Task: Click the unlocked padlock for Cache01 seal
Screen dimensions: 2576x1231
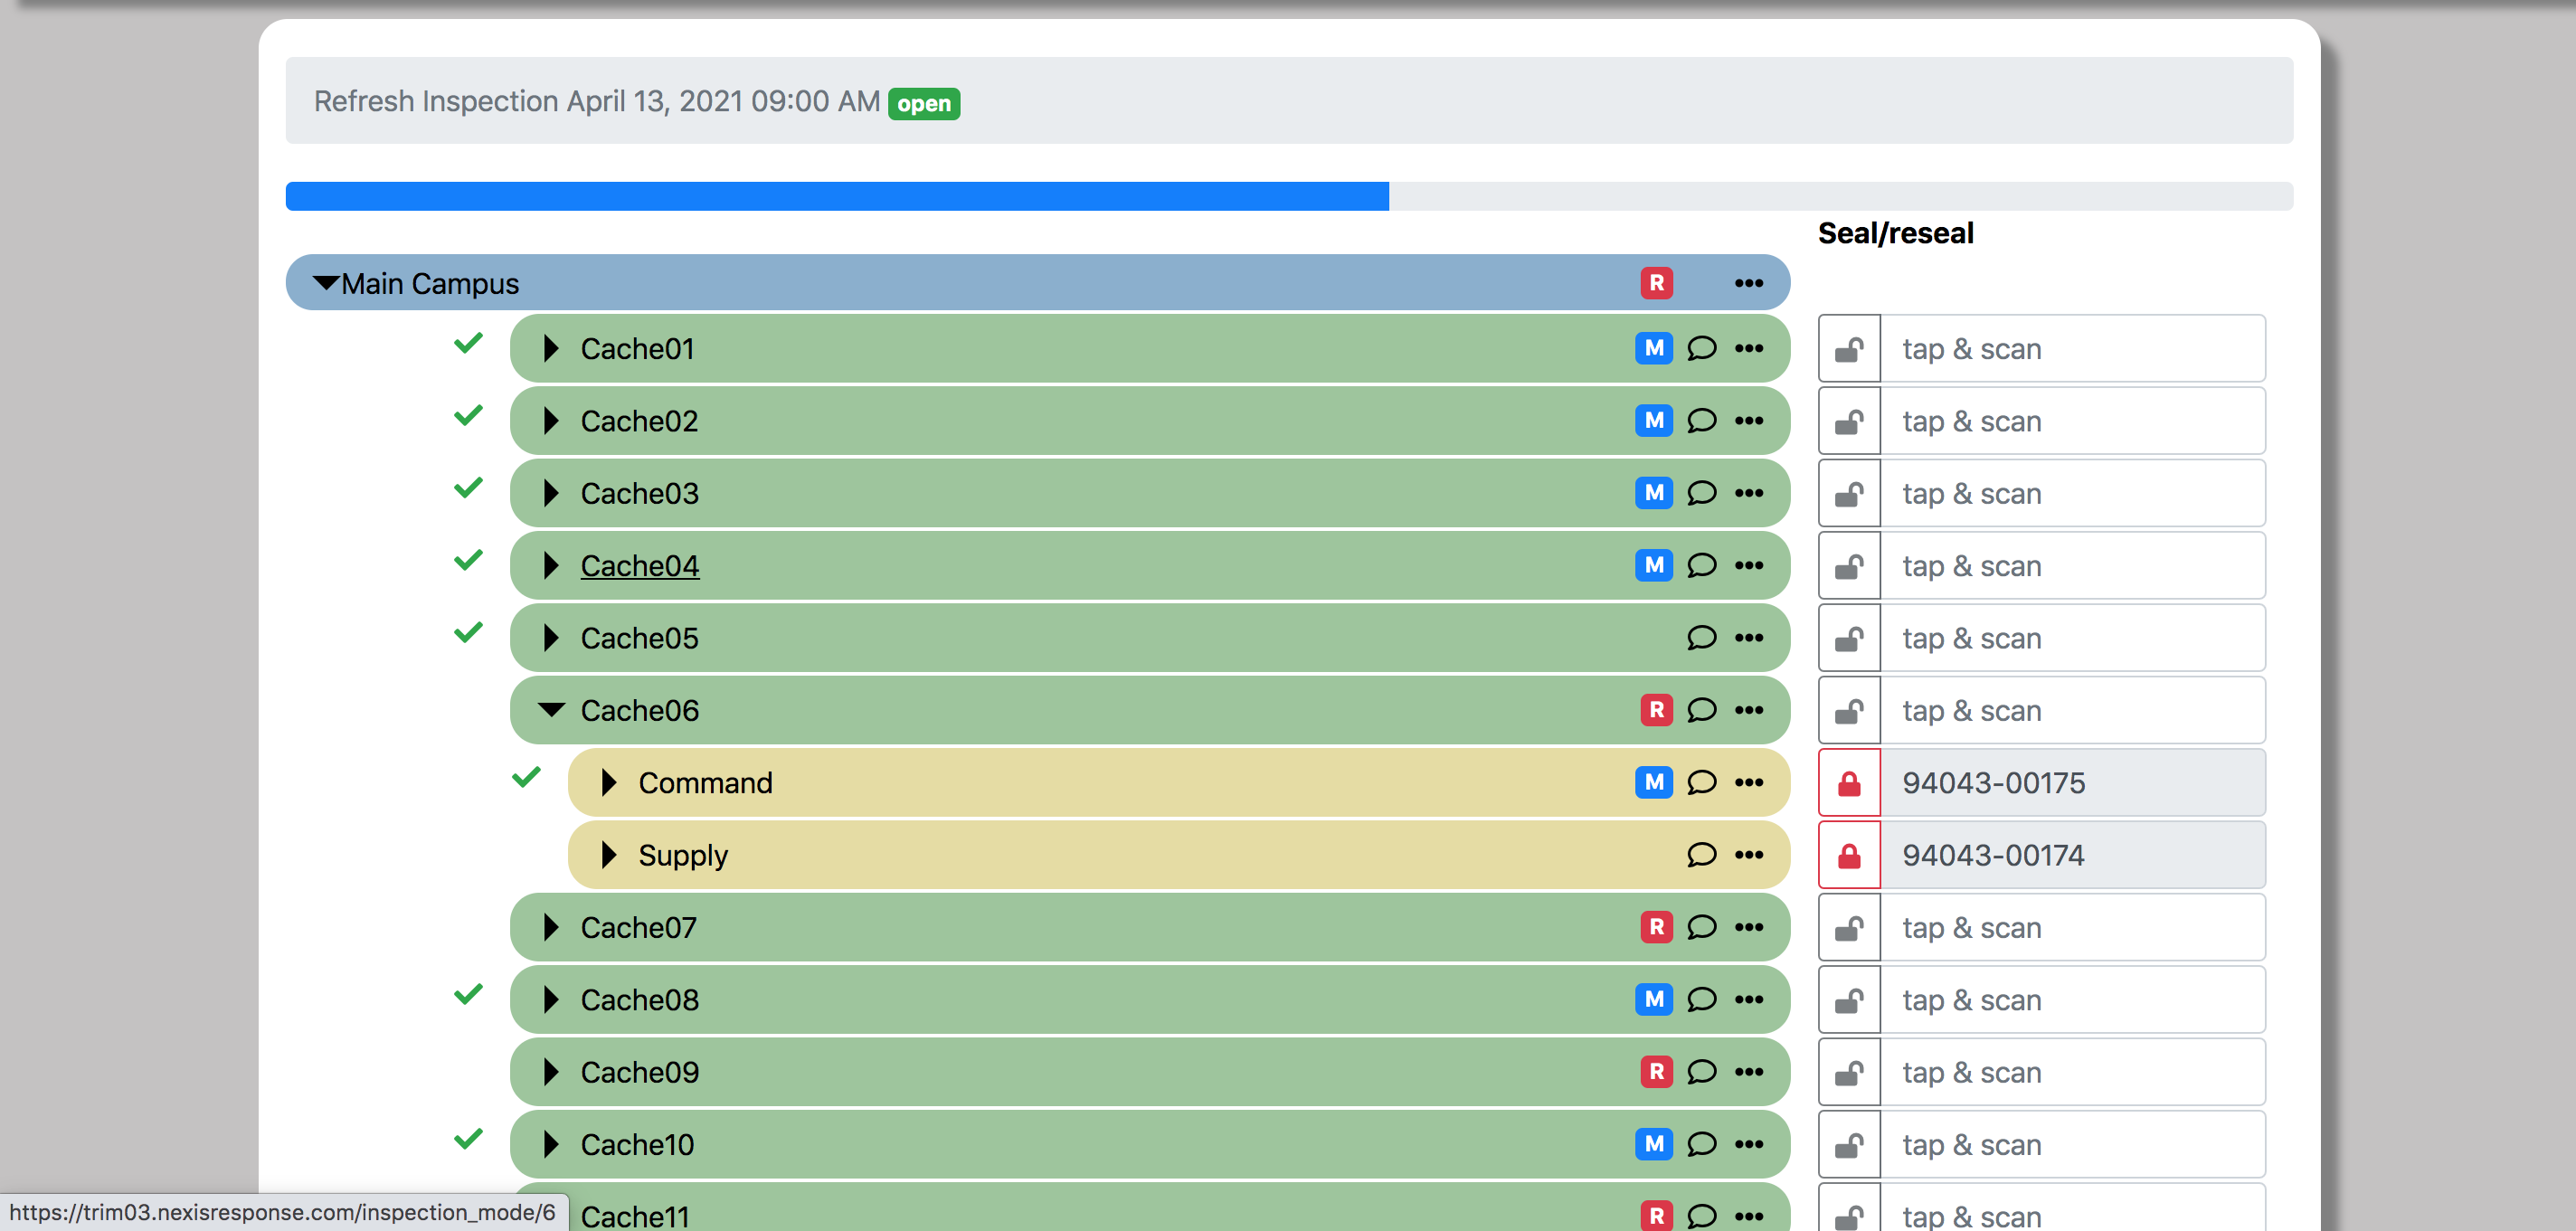Action: coord(1849,349)
